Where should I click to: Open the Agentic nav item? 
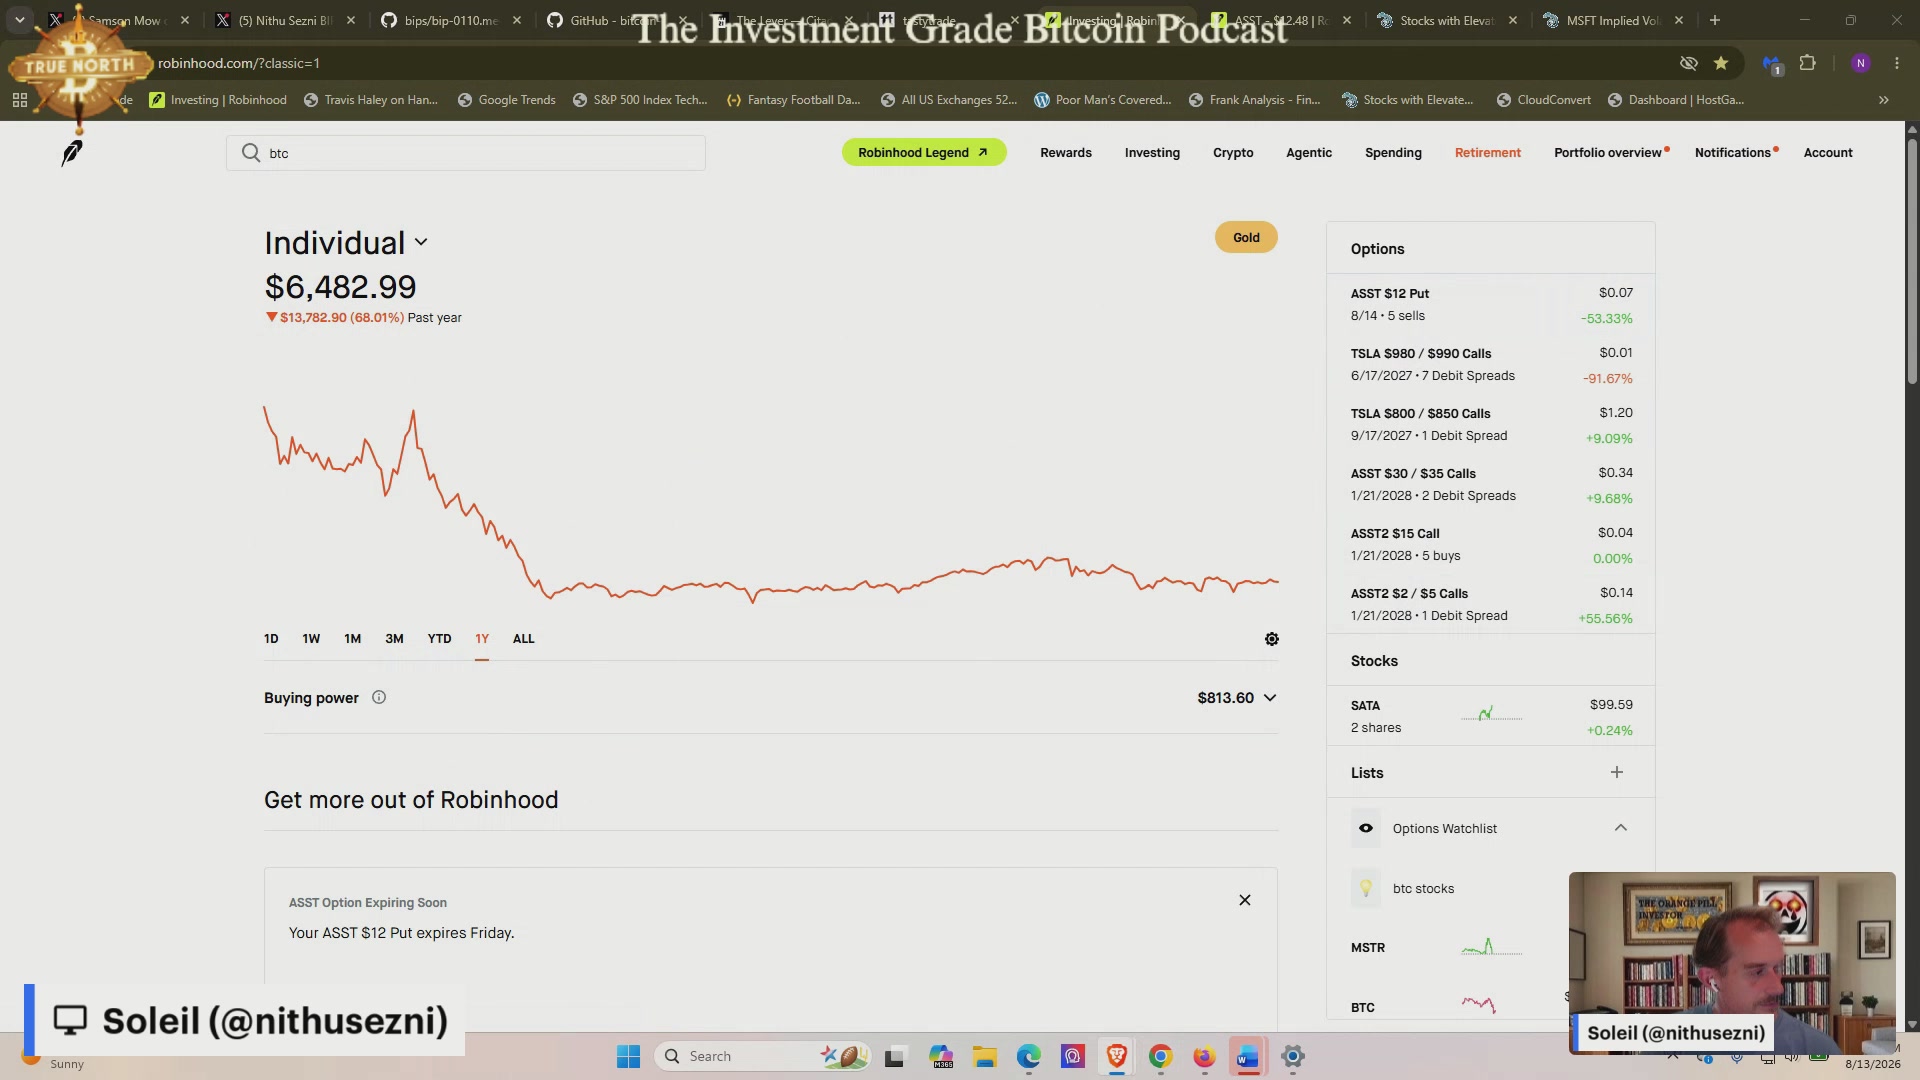(x=1309, y=153)
